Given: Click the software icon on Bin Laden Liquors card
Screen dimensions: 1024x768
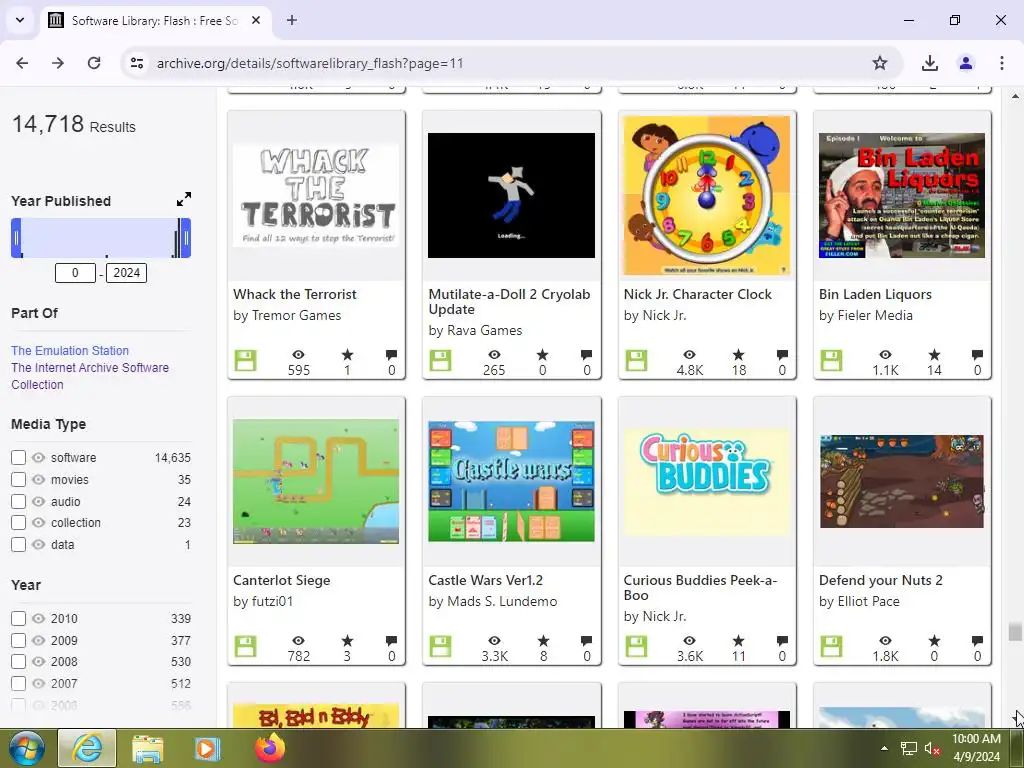Looking at the screenshot, I should (x=831, y=360).
